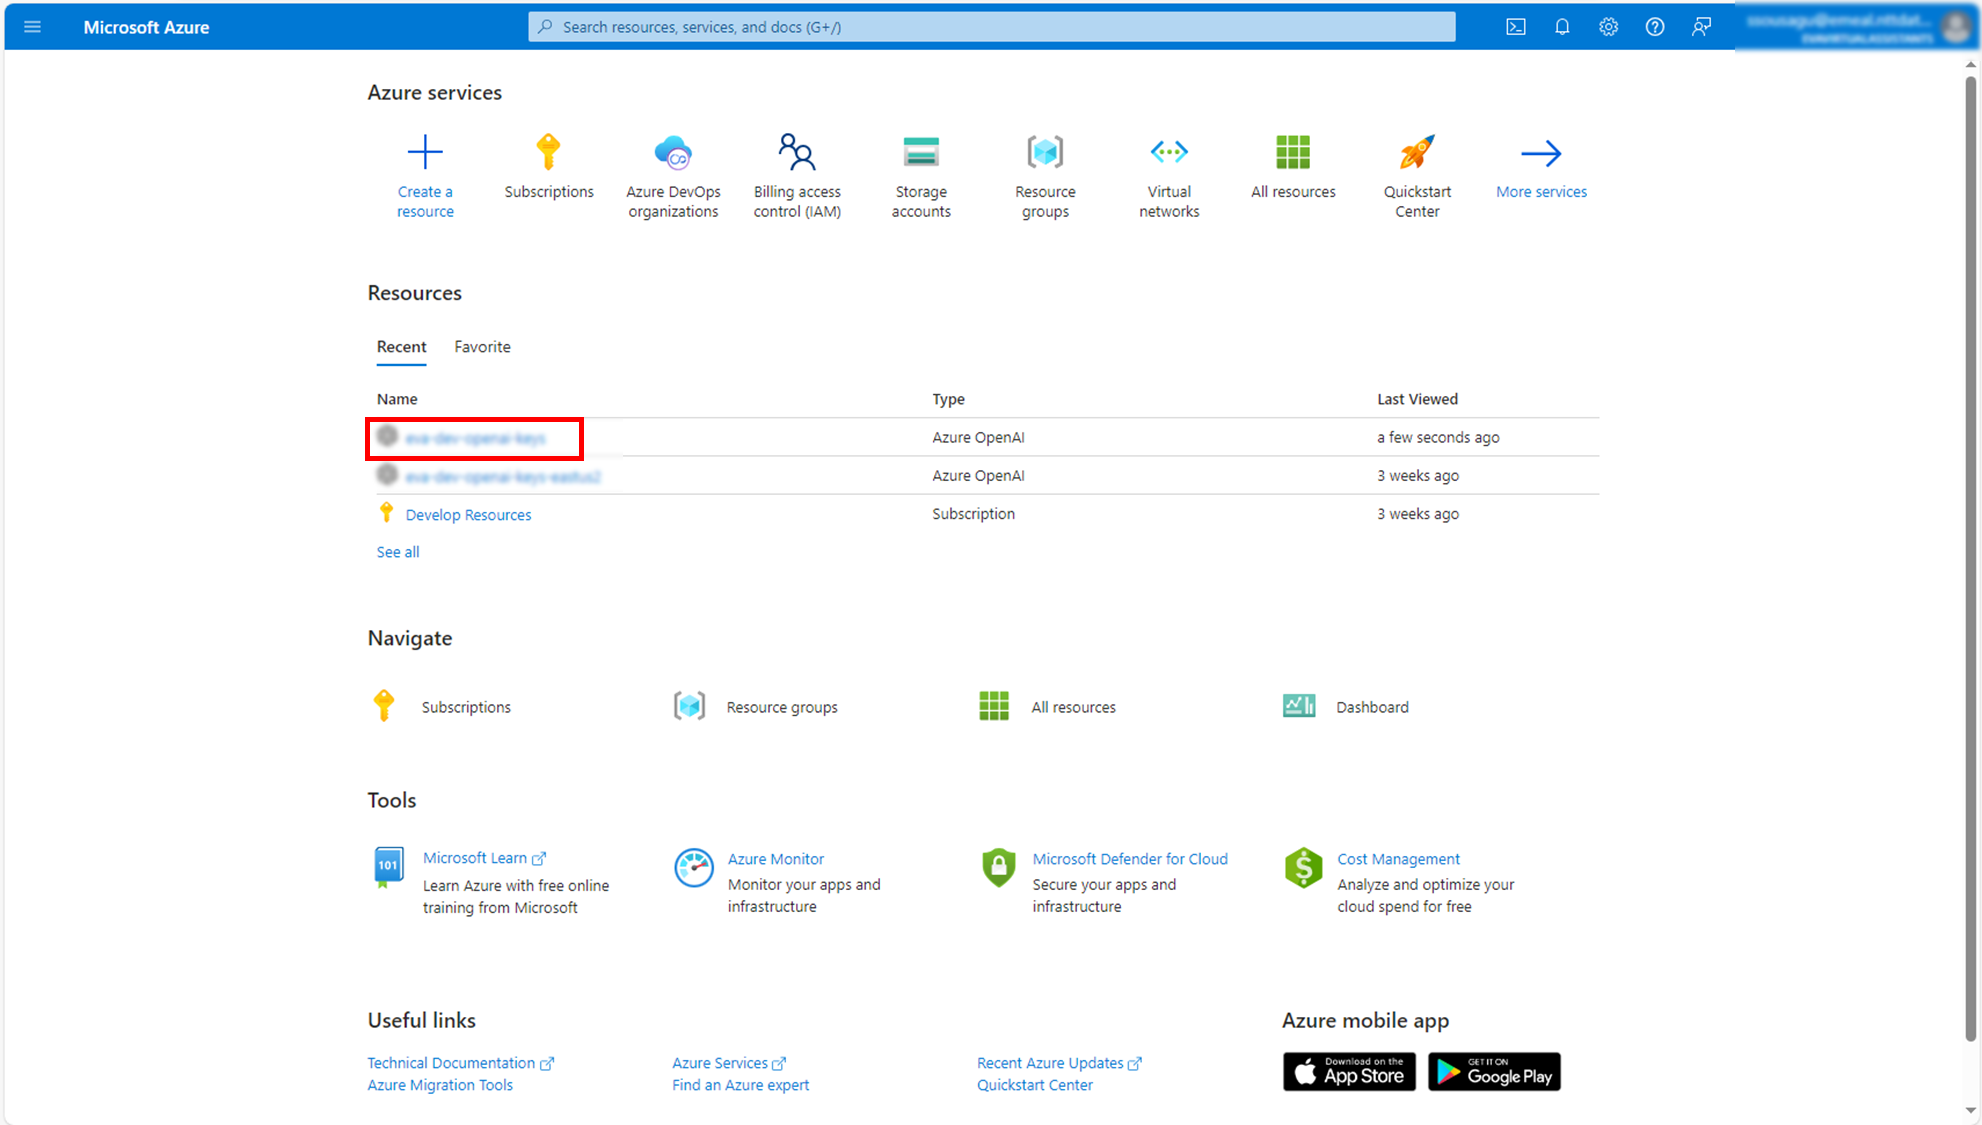Open Virtual networks service
The image size is (1982, 1125).
point(1169,176)
